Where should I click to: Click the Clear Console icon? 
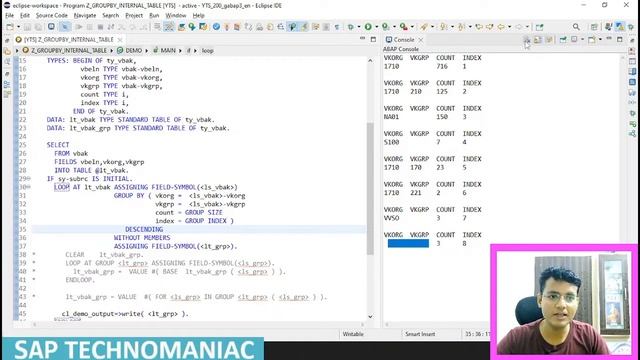(527, 40)
